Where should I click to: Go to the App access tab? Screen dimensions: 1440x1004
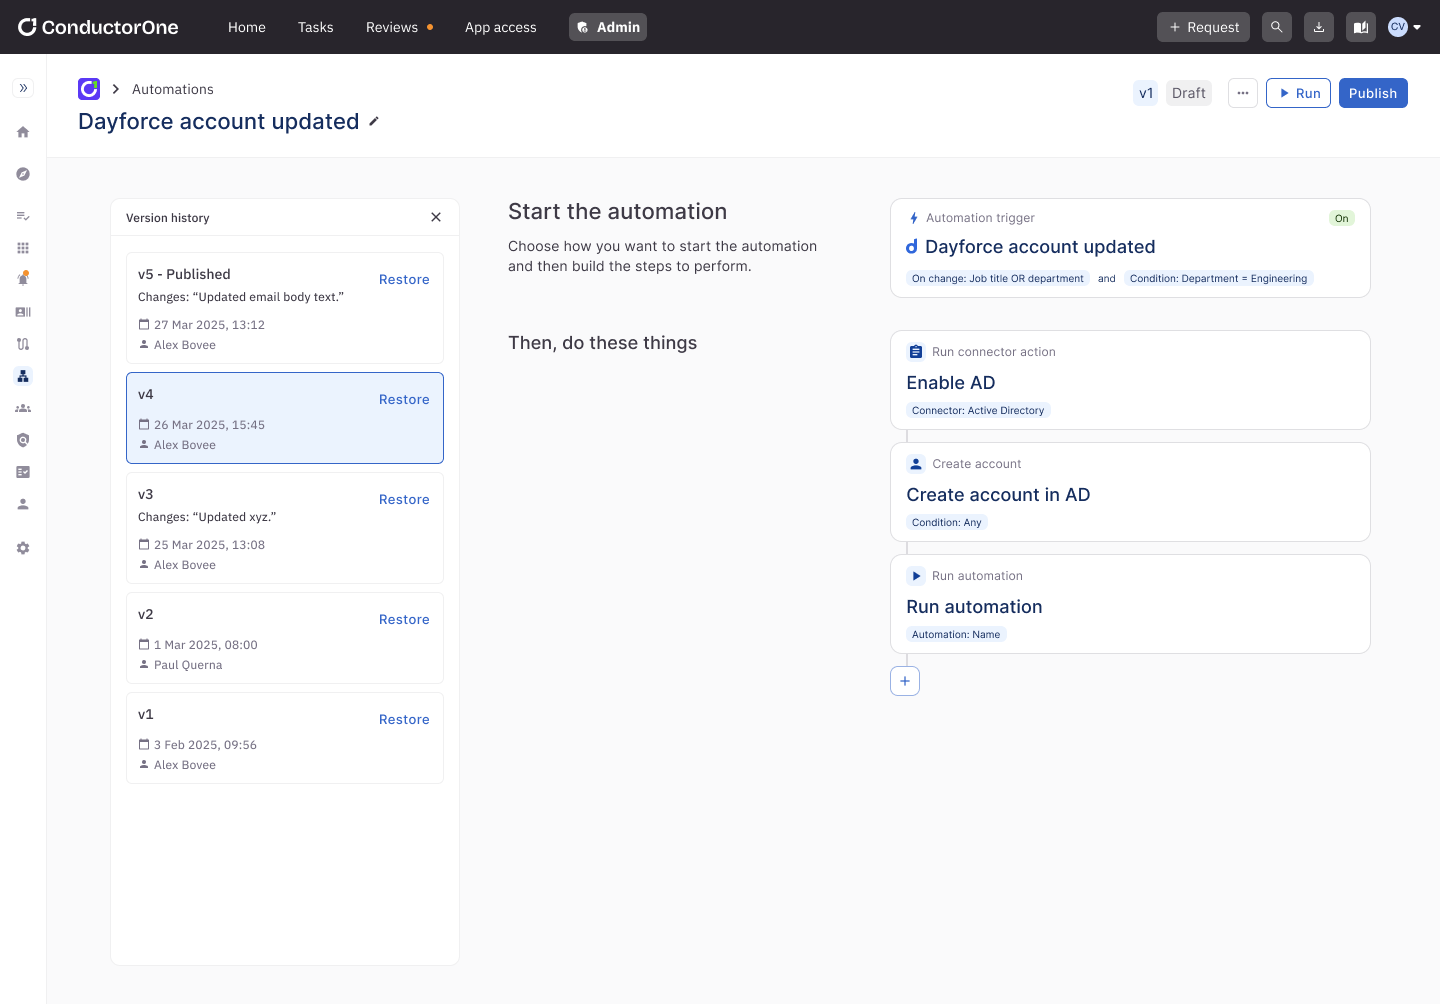pyautogui.click(x=501, y=27)
